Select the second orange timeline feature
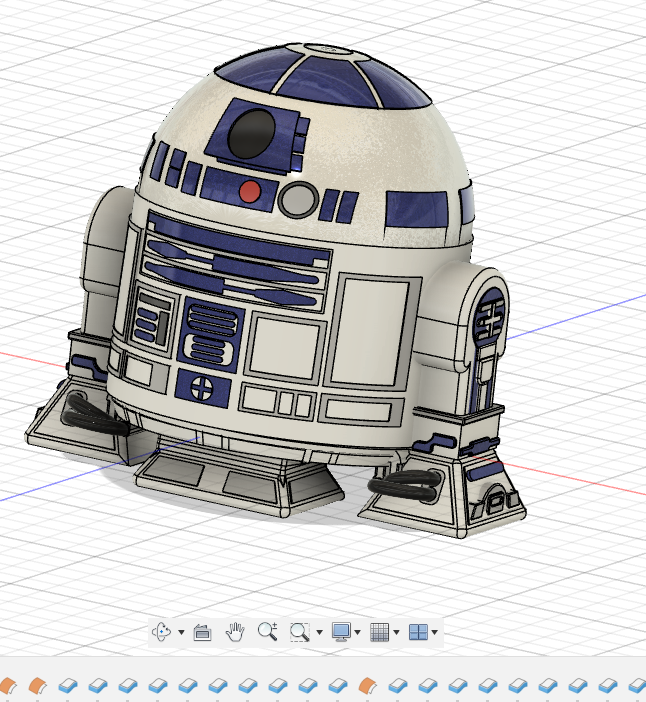 coord(38,685)
